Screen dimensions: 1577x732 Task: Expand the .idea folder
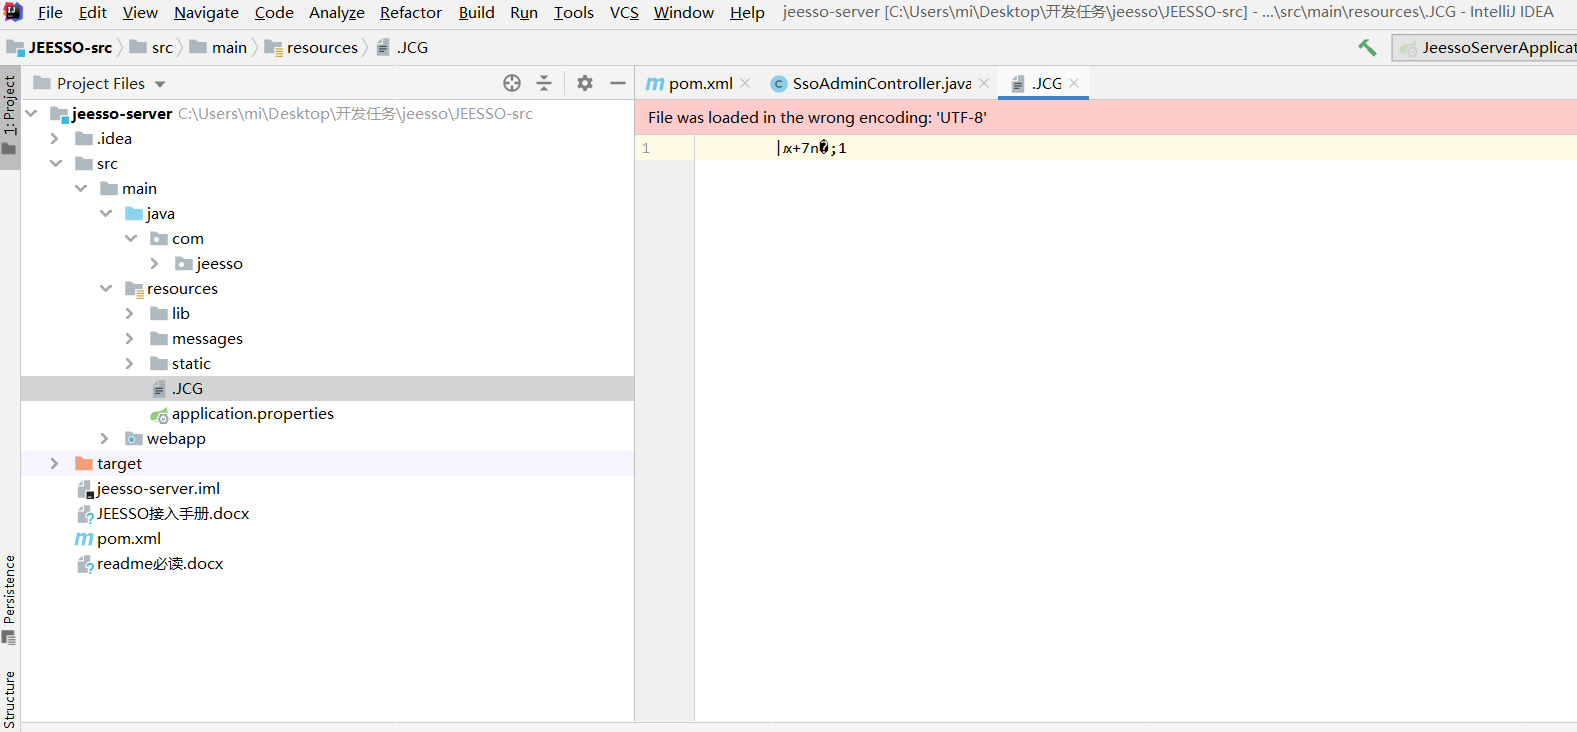[x=55, y=139]
